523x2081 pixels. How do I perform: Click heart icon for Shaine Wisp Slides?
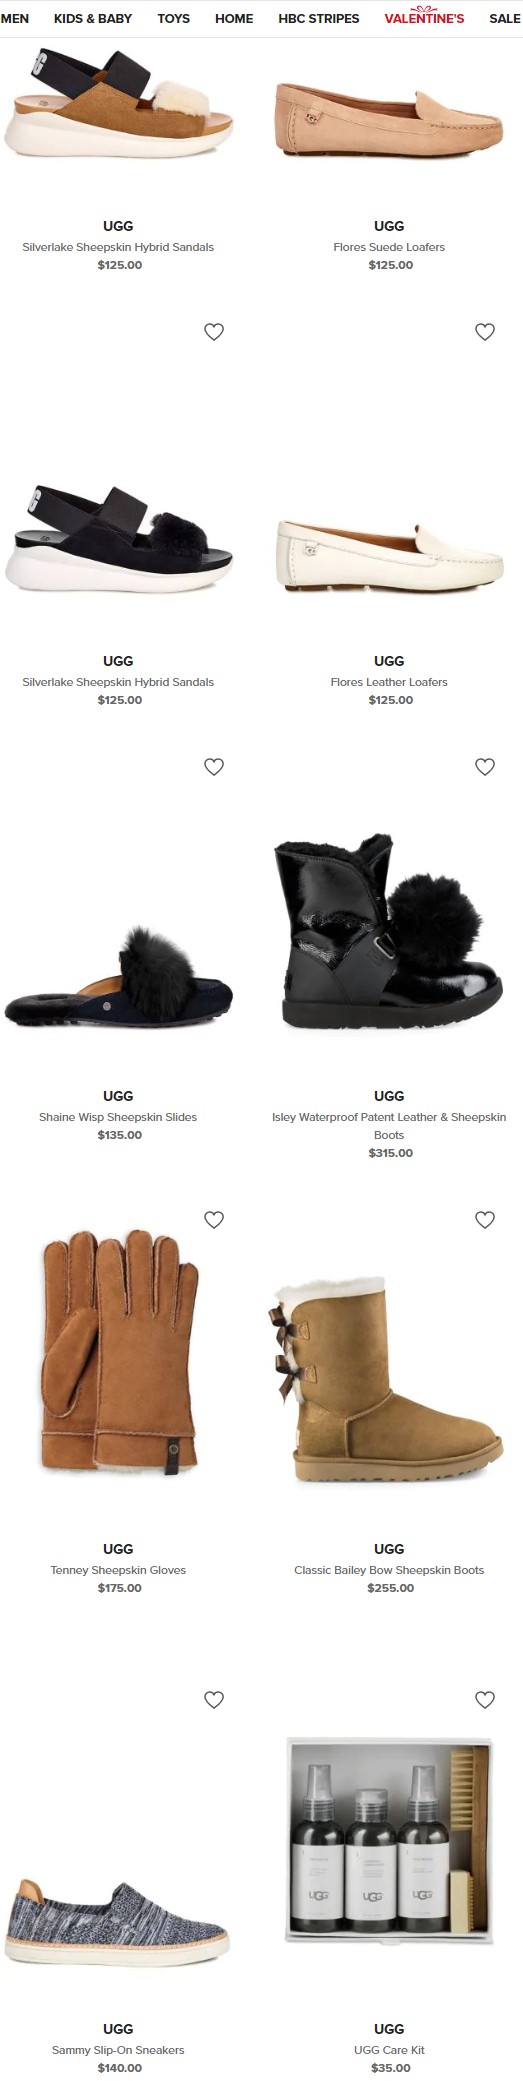(x=214, y=767)
